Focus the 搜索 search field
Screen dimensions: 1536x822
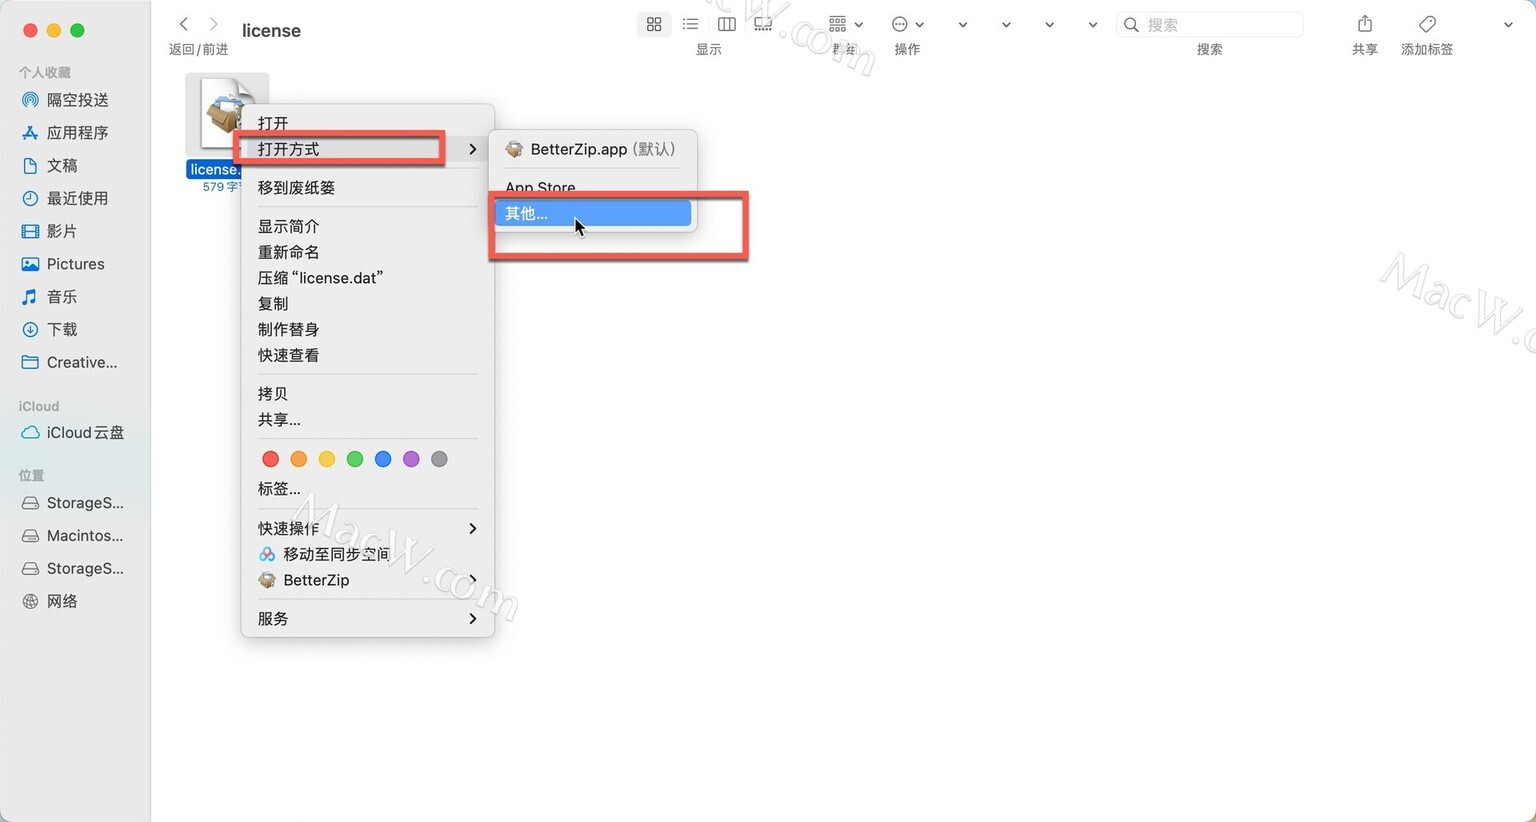click(1210, 24)
